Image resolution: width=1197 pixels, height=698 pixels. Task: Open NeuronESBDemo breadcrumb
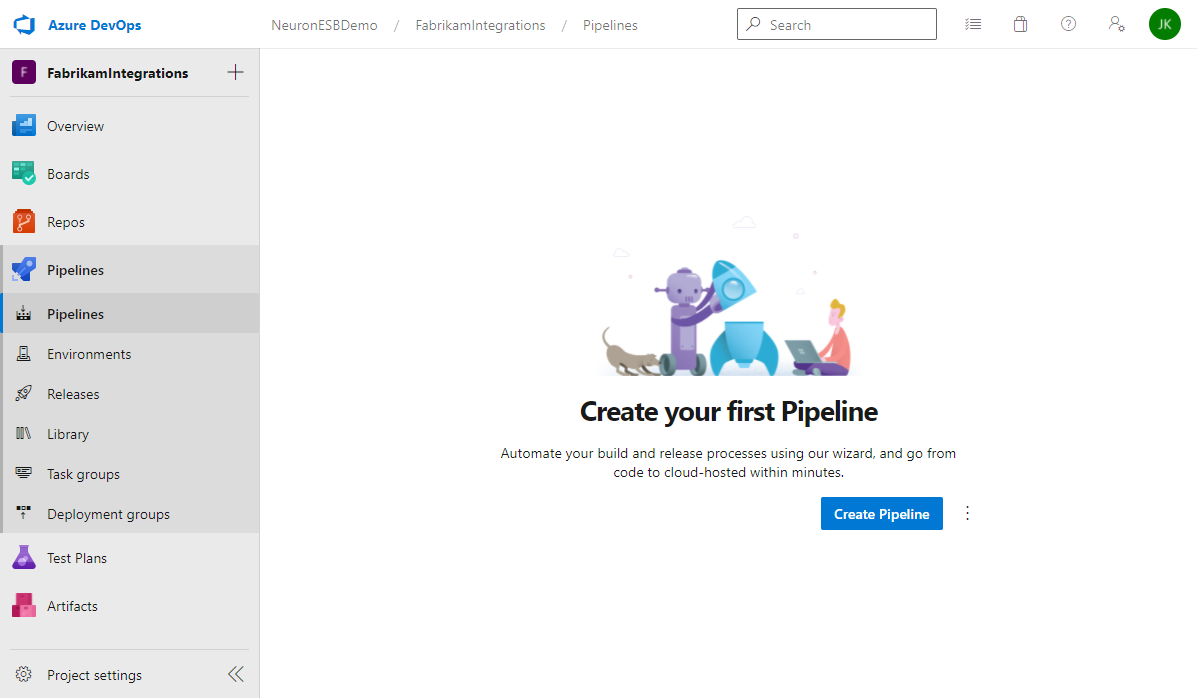pyautogui.click(x=324, y=25)
